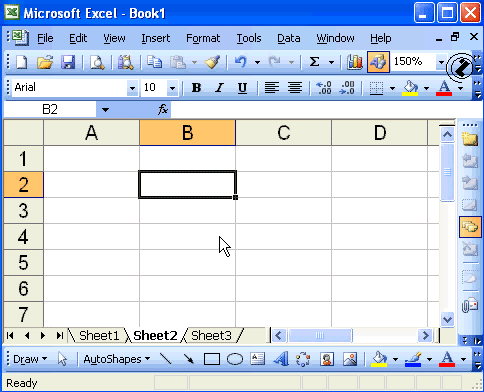Screen dimensions: 484x392
Task: Click the Undo arrow icon
Action: 241,62
